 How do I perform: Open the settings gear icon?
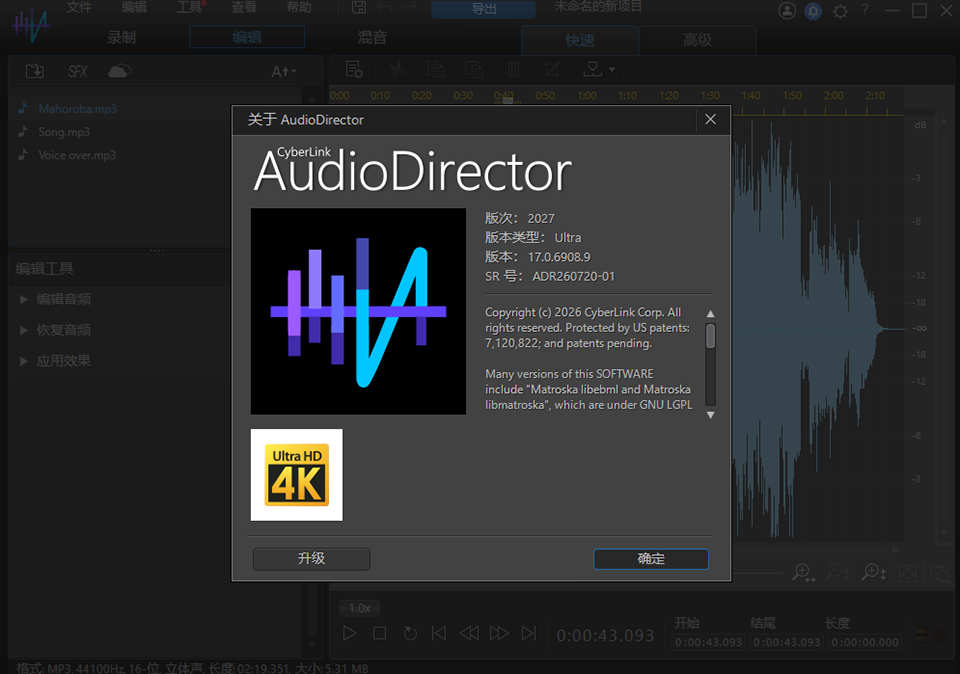(x=840, y=11)
